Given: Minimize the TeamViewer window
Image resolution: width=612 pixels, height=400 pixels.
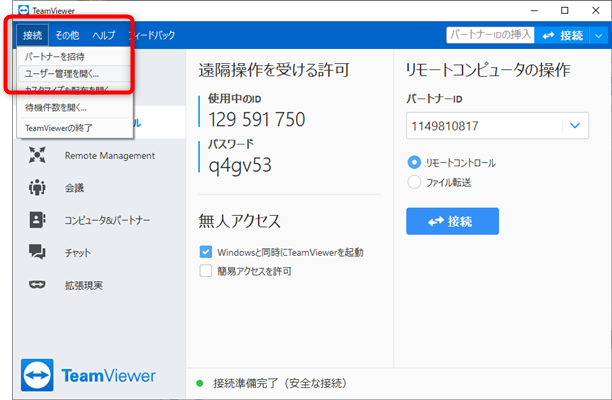Looking at the screenshot, I should (x=534, y=11).
